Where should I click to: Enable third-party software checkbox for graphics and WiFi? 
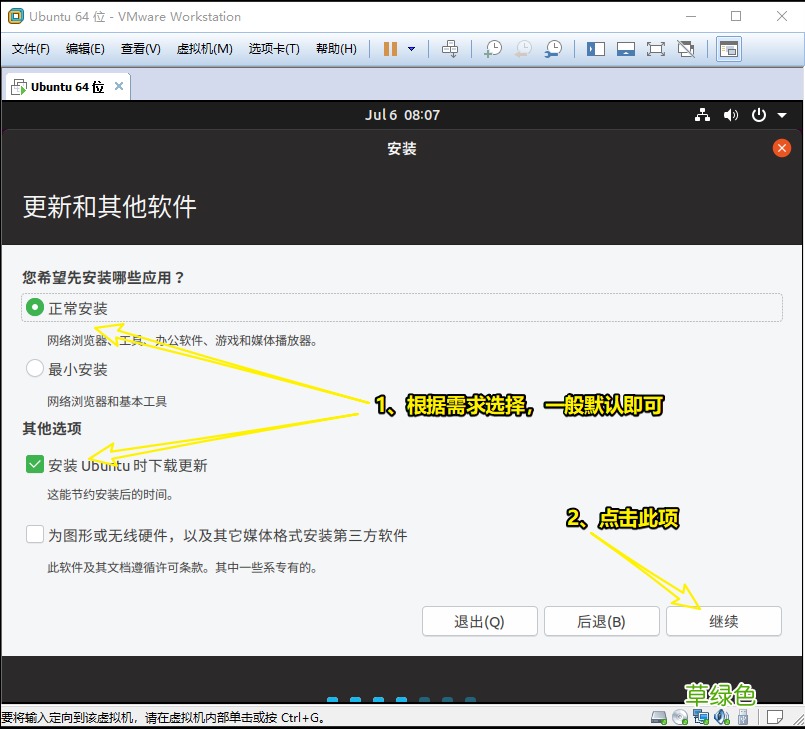point(35,534)
